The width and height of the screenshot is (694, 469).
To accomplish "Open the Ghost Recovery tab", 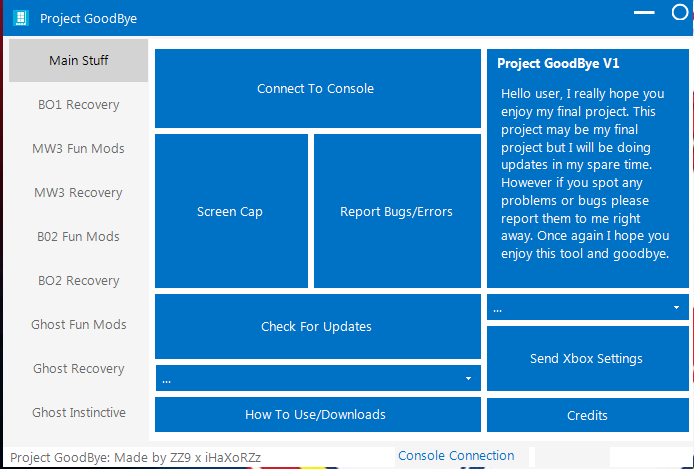I will (x=79, y=369).
